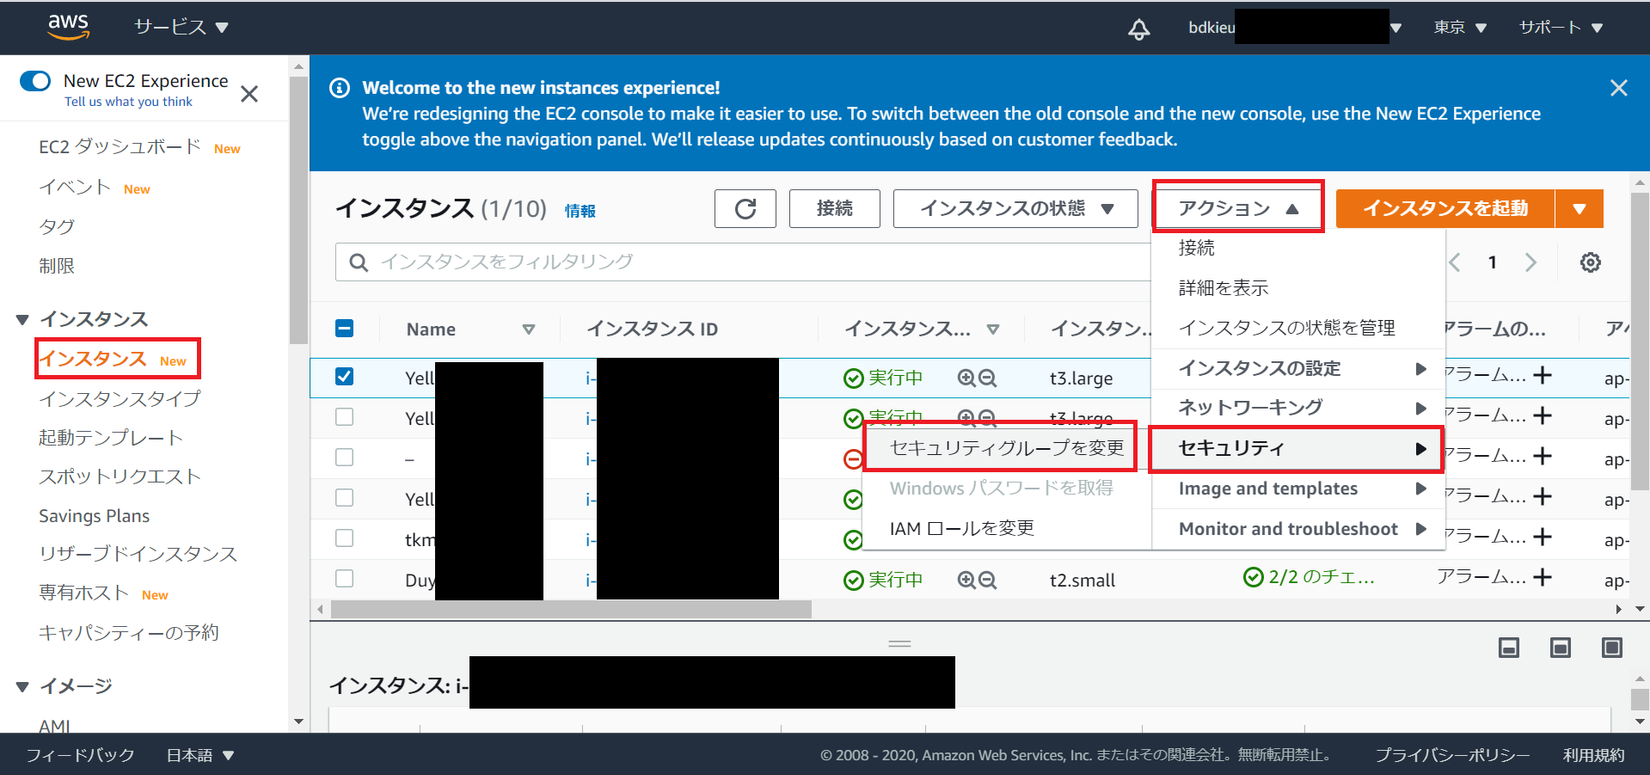Viewport: 1650px width, 775px height.
Task: Sort by Name column arrow
Action: click(528, 329)
